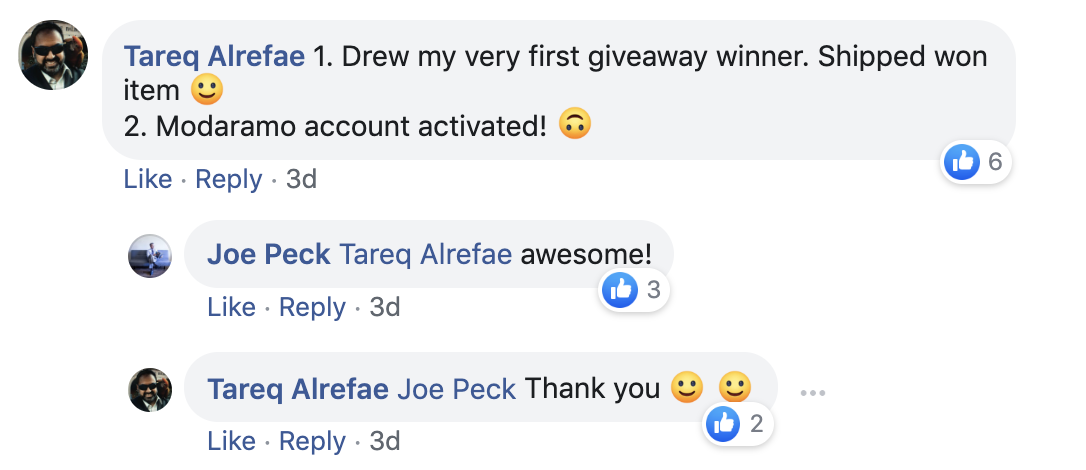1086x470 pixels.
Task: Reply to the 'Thank you' comment
Action: coord(312,441)
